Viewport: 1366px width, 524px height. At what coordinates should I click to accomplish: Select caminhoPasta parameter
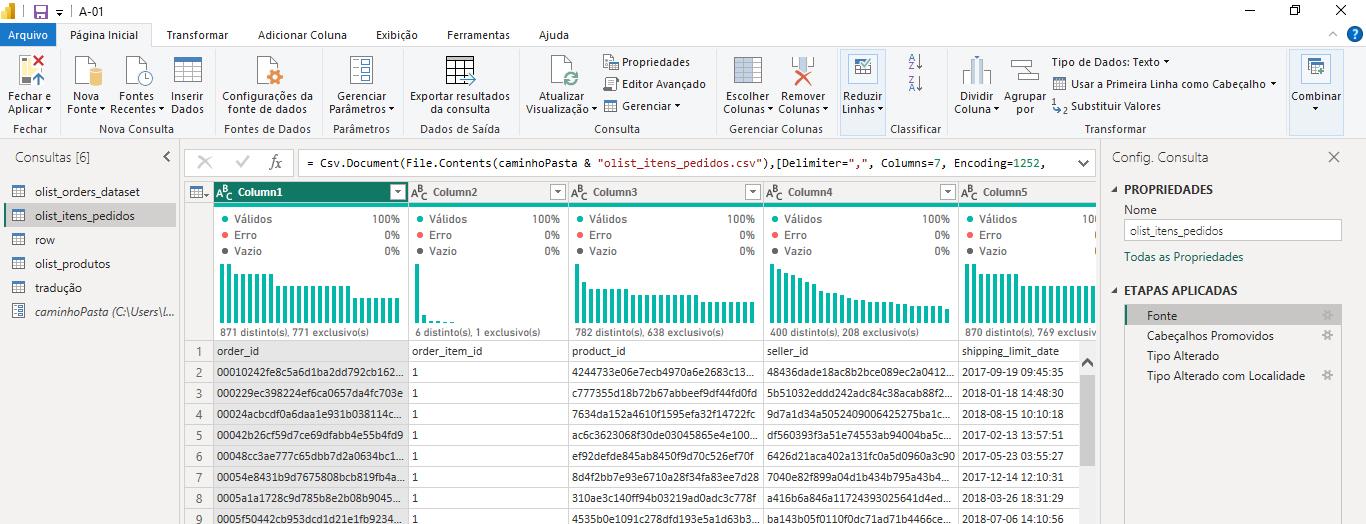click(x=90, y=312)
